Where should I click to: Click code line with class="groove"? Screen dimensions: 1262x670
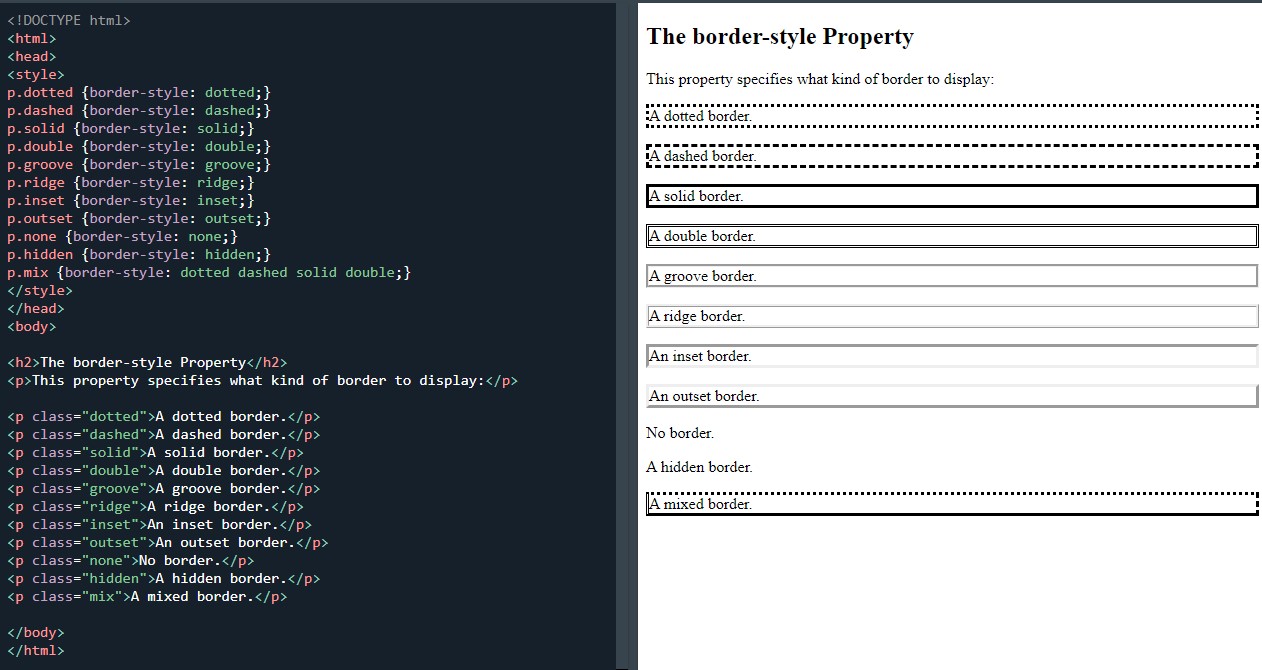[x=164, y=488]
